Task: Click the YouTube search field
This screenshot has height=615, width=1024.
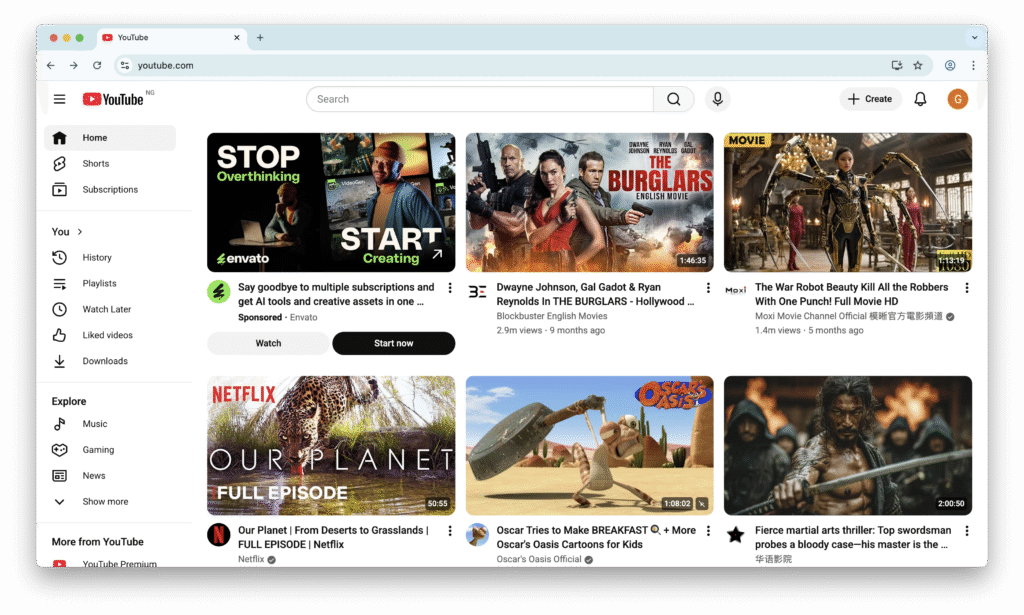Action: [480, 99]
